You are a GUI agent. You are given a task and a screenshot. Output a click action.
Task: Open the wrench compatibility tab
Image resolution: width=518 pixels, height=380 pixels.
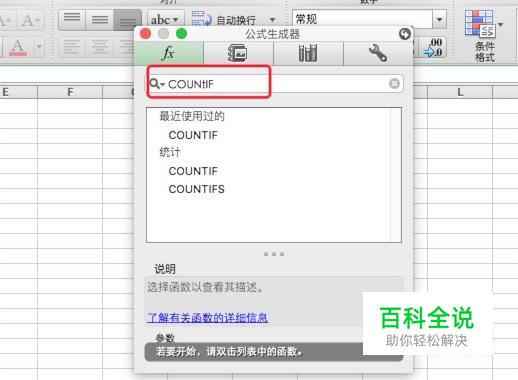(378, 53)
